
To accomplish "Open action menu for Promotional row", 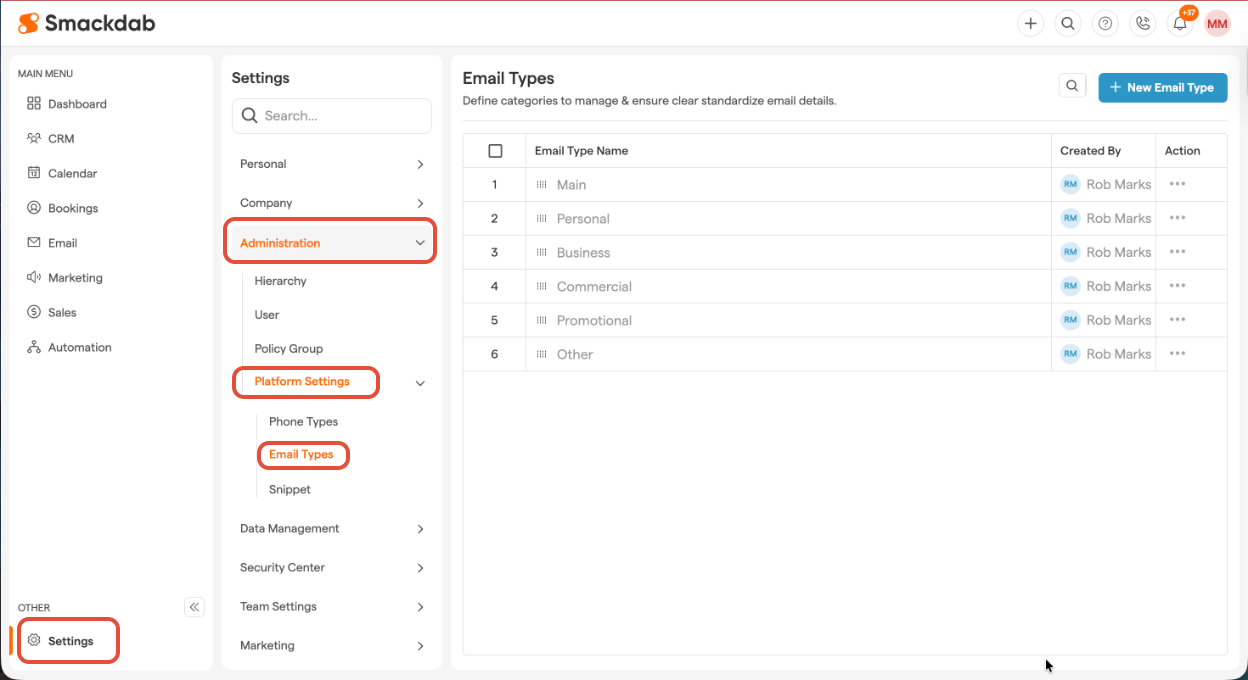I will 1177,320.
